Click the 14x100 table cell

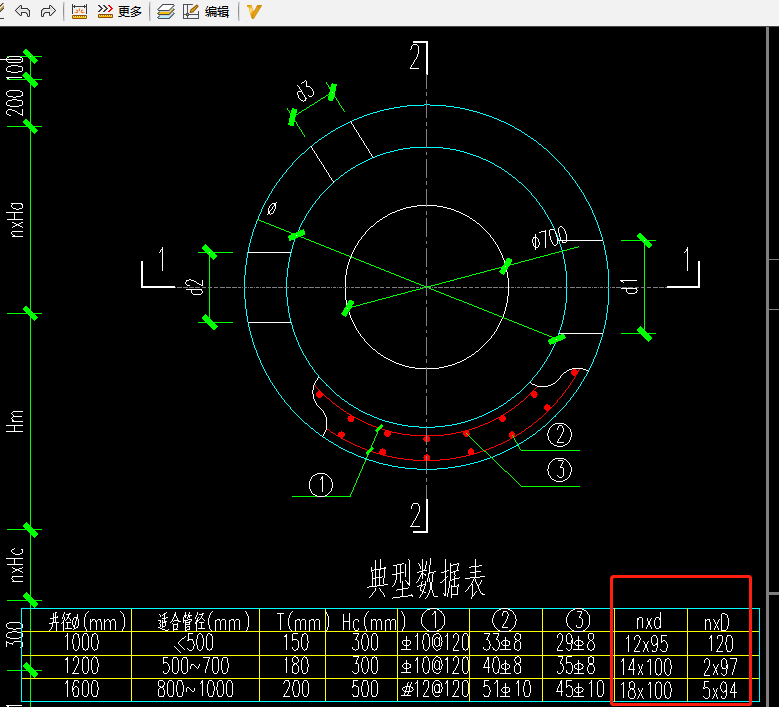click(x=646, y=667)
